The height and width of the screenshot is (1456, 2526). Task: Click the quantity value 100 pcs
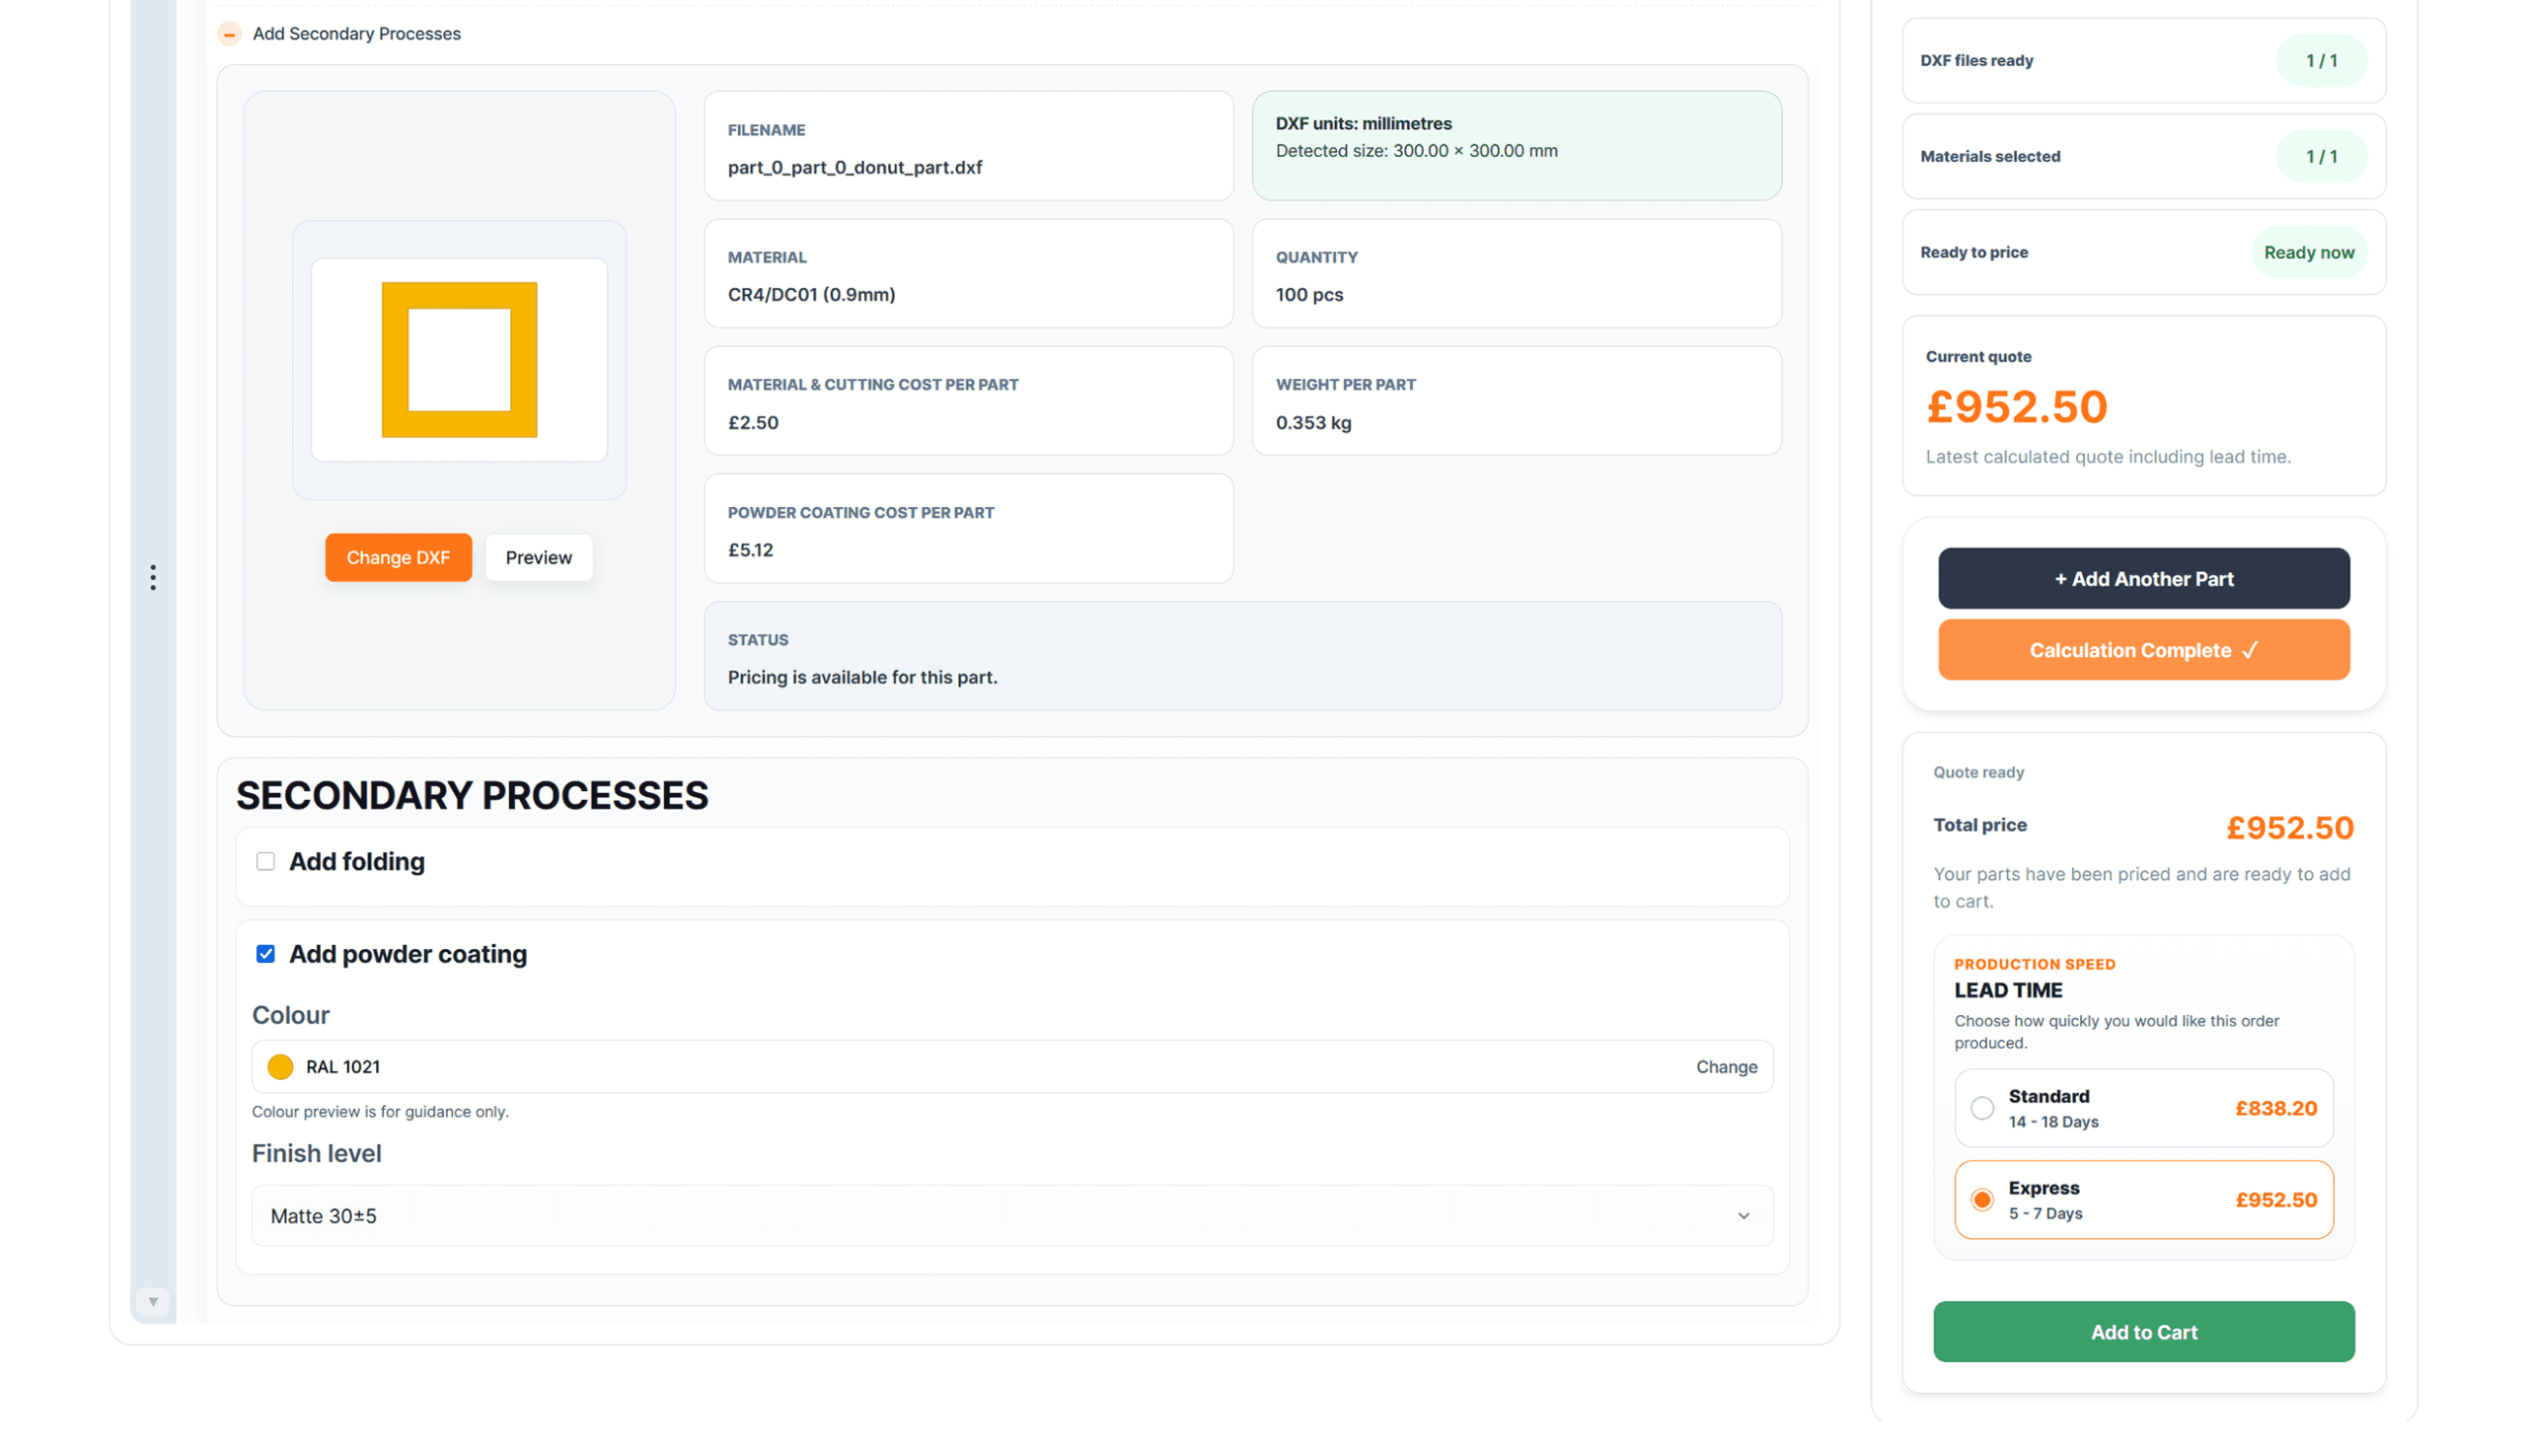pyautogui.click(x=1309, y=294)
